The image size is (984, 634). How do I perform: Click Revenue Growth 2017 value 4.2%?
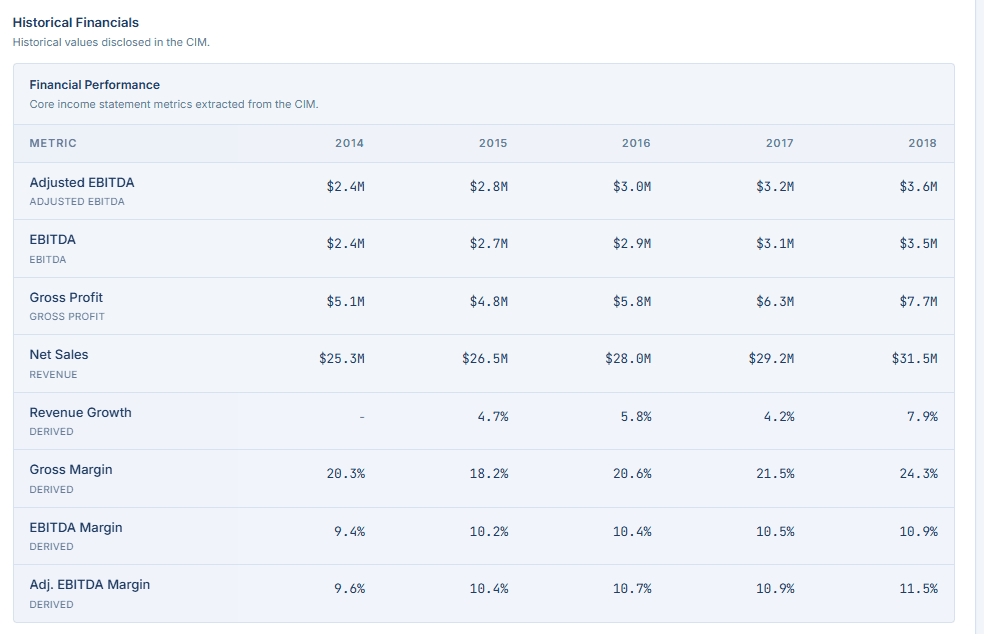tap(779, 416)
